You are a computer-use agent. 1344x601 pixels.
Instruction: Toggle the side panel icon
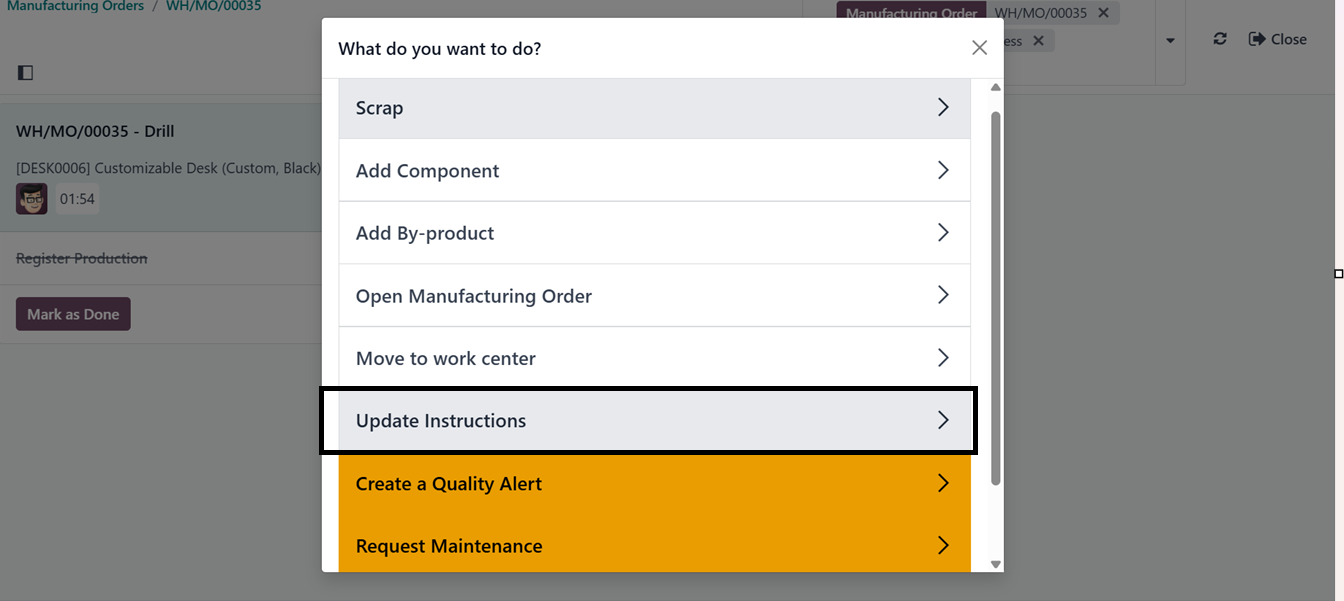[x=26, y=72]
